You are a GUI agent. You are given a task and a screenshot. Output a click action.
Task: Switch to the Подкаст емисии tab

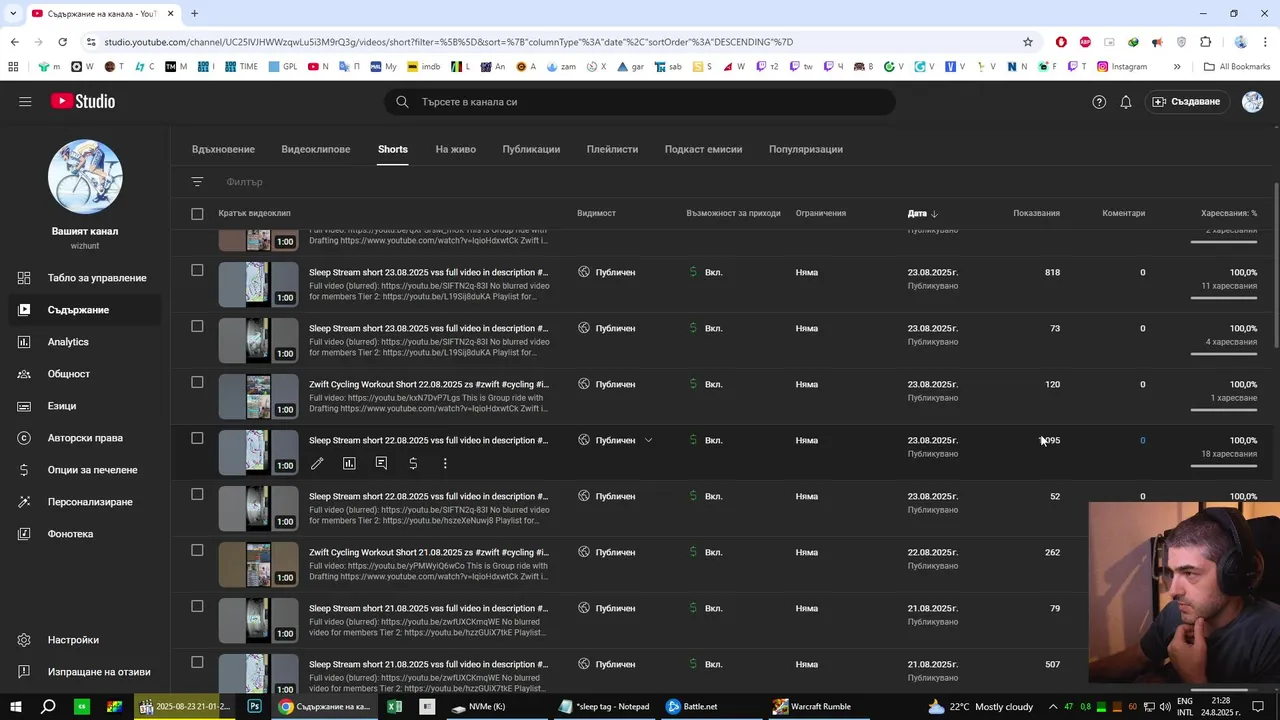(x=703, y=149)
